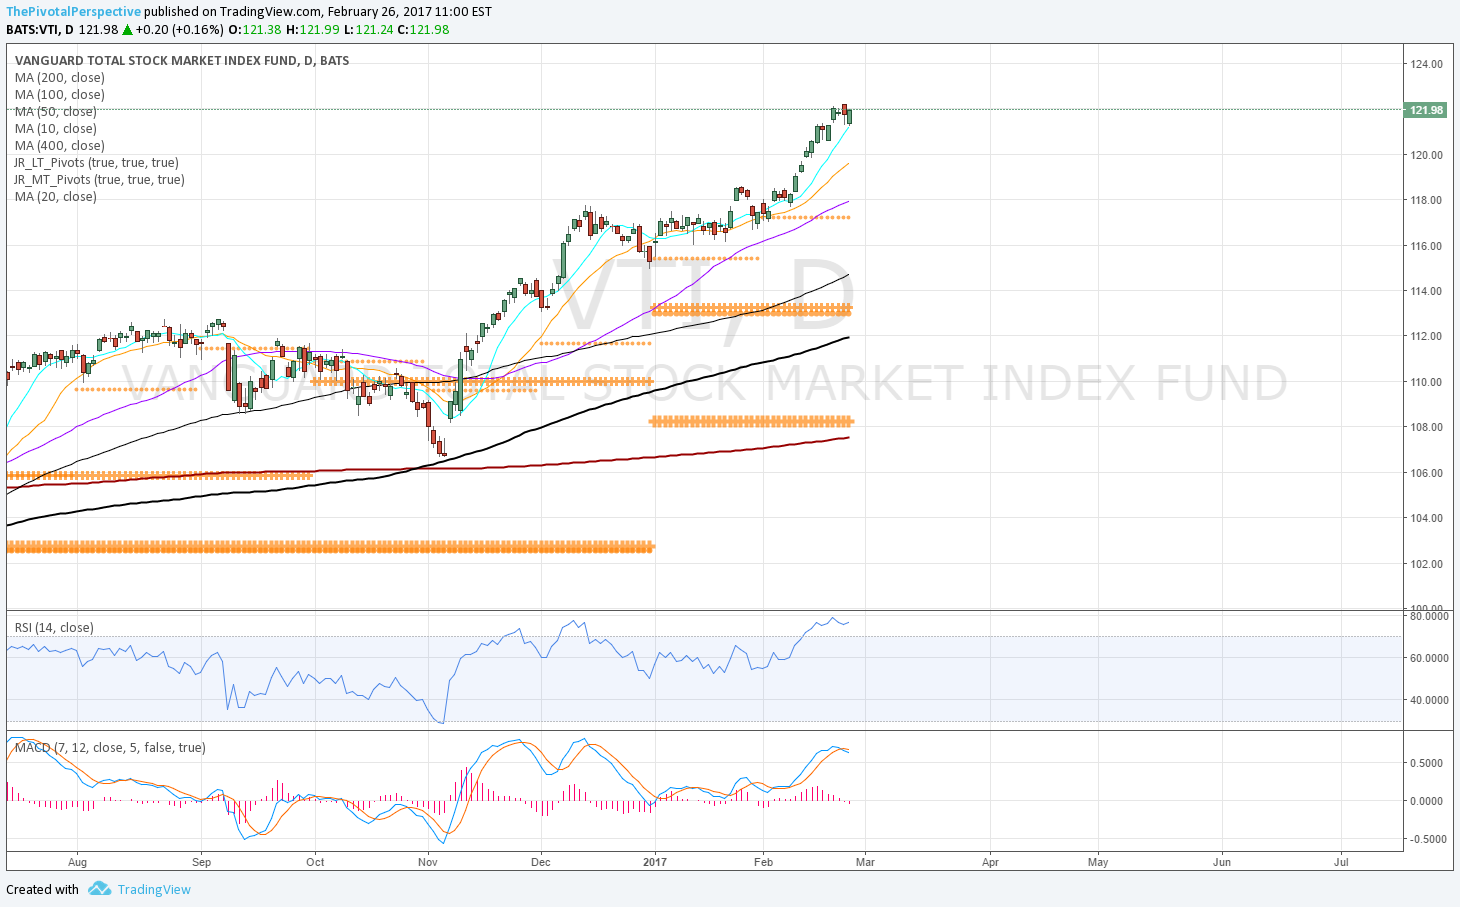Select JR_MT_Pivots indicator label
The width and height of the screenshot is (1460, 907).
click(99, 179)
